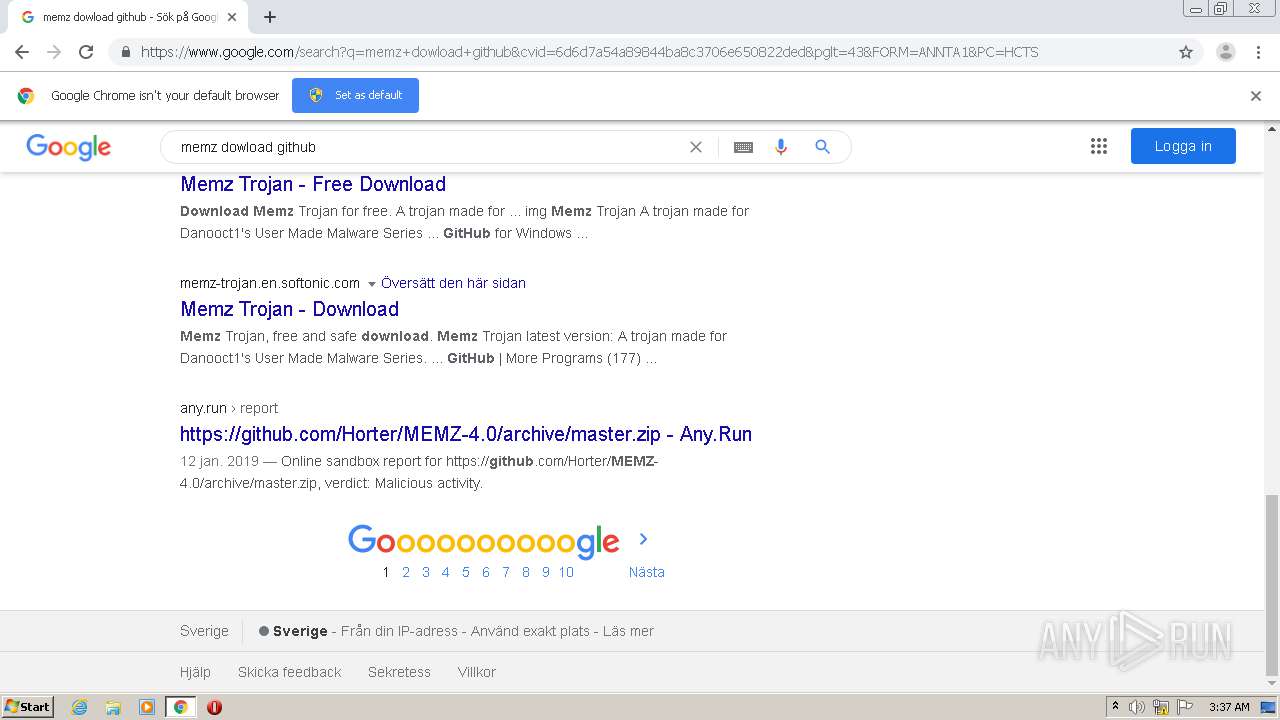Viewport: 1280px width, 720px height.
Task: Click the Action Center flag icon
Action: 1185,707
